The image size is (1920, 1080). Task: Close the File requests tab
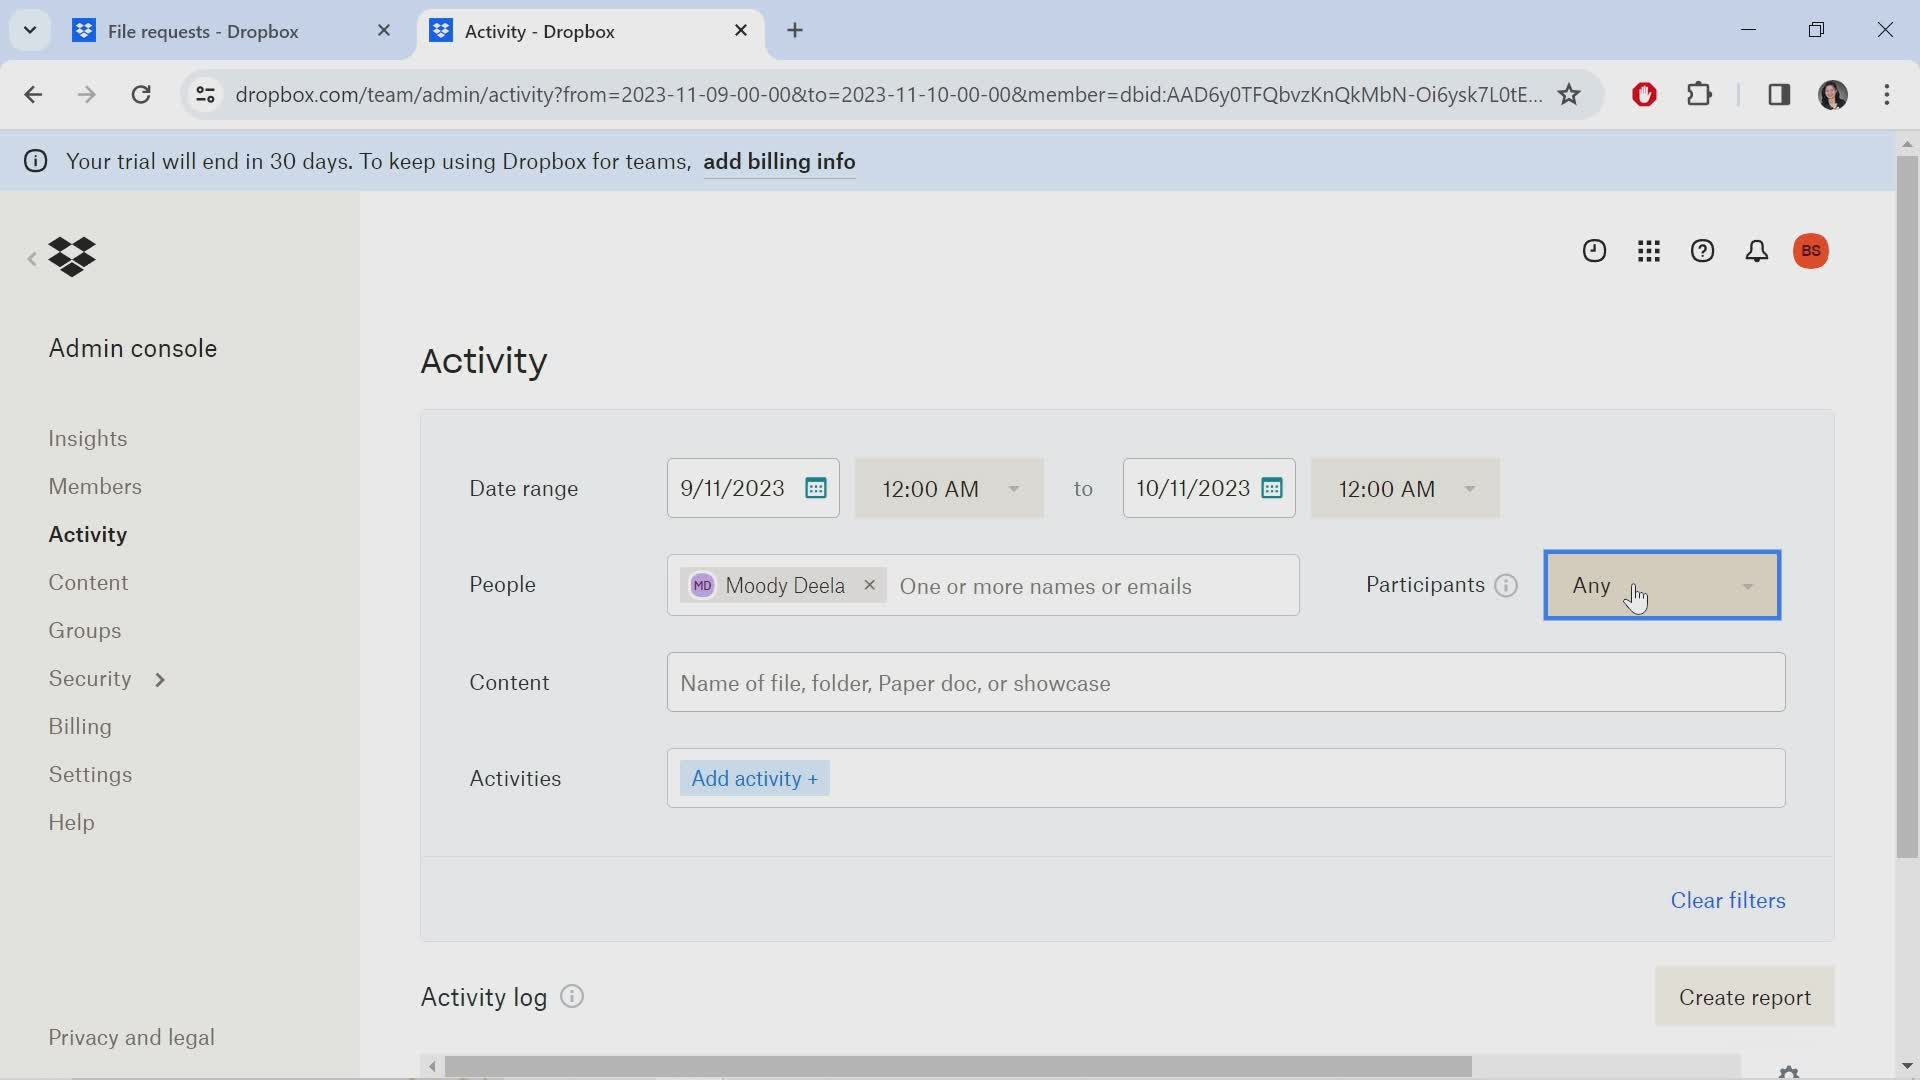click(384, 31)
